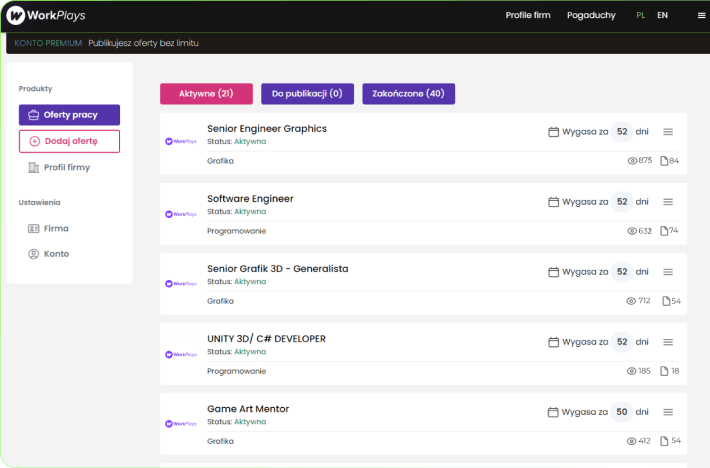Open options menu for Game Art Mentor
The image size is (710, 468).
coord(668,412)
